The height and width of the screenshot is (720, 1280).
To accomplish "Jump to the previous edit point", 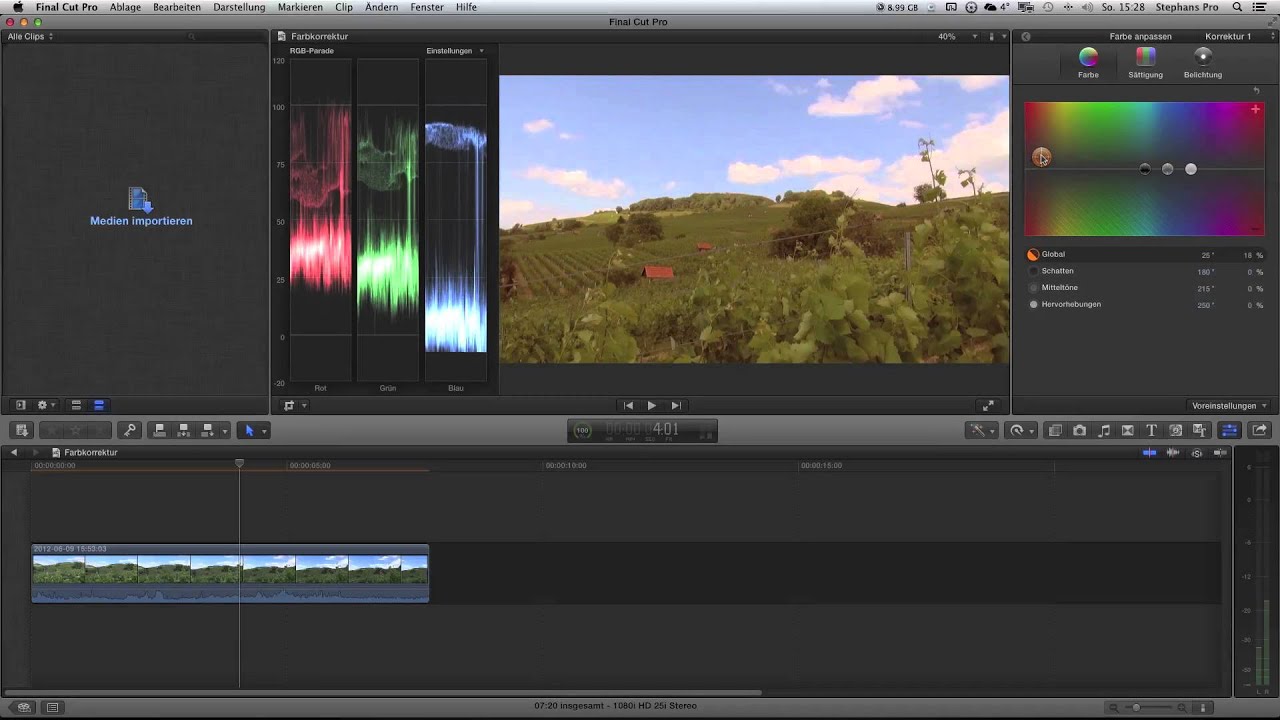I will pyautogui.click(x=628, y=405).
